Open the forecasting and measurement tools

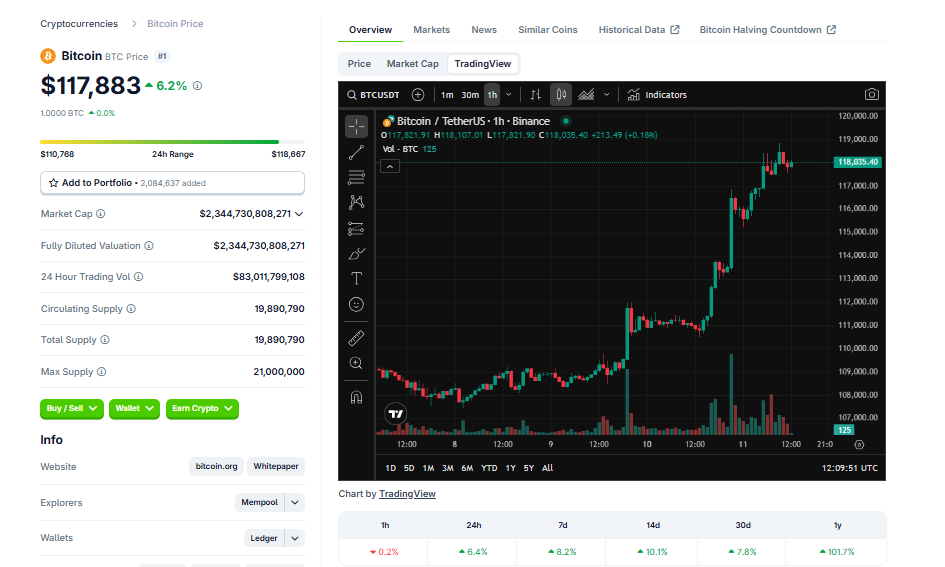click(x=356, y=228)
